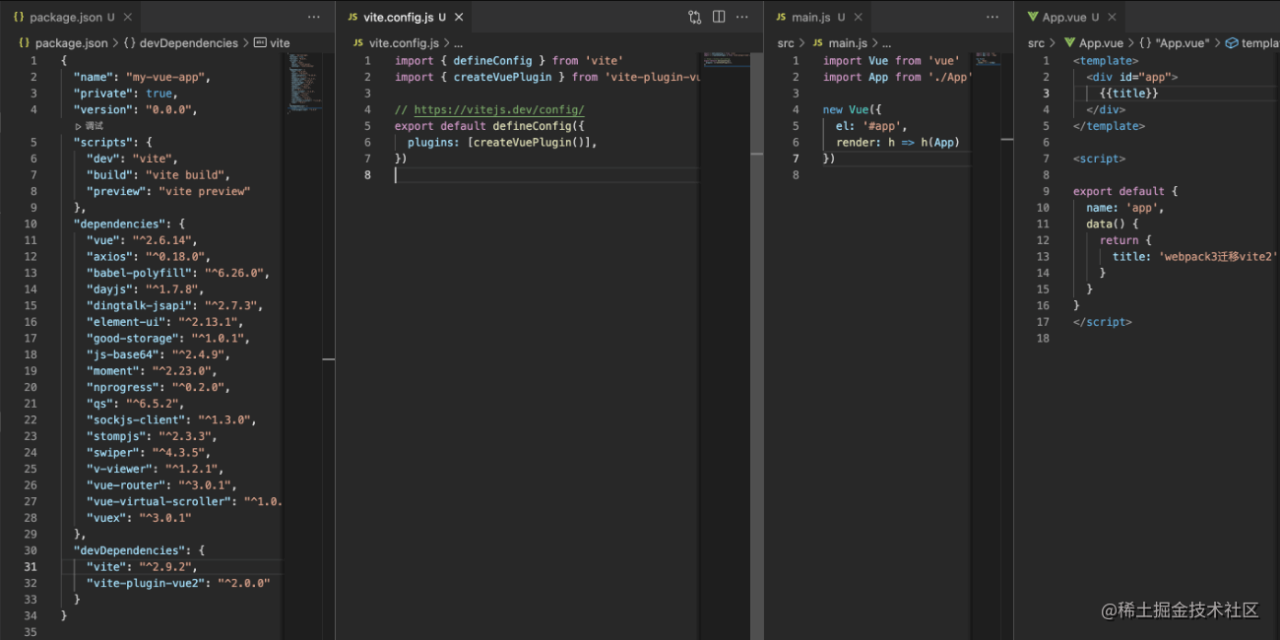
Task: Open package.json file breadcrumb
Action: pyautogui.click(x=71, y=43)
